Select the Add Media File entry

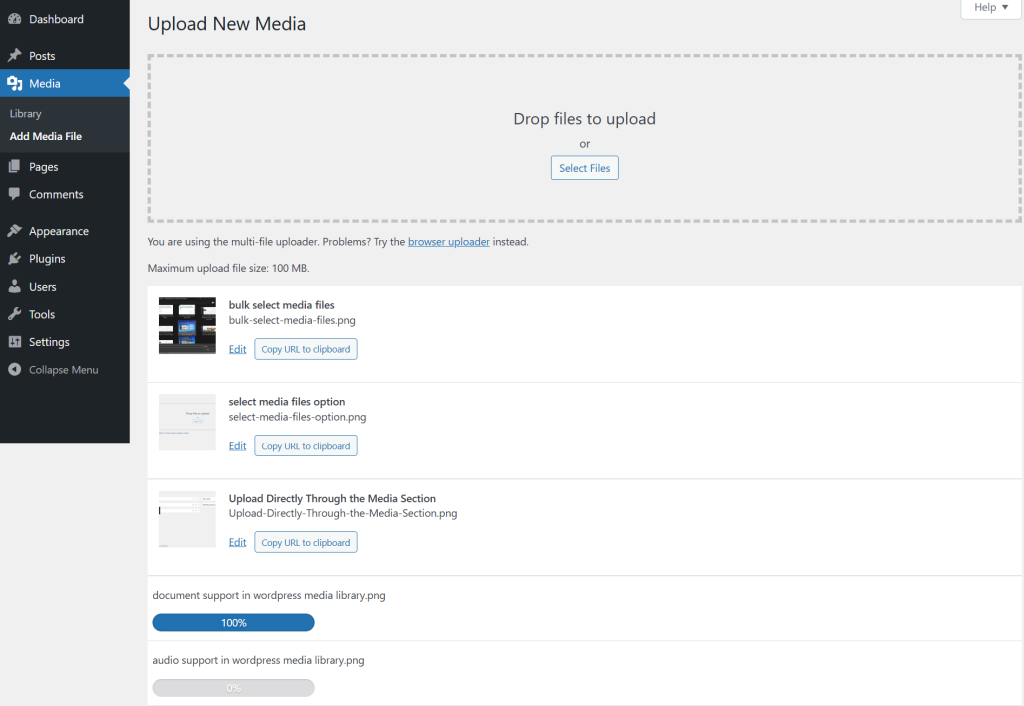tap(48, 135)
